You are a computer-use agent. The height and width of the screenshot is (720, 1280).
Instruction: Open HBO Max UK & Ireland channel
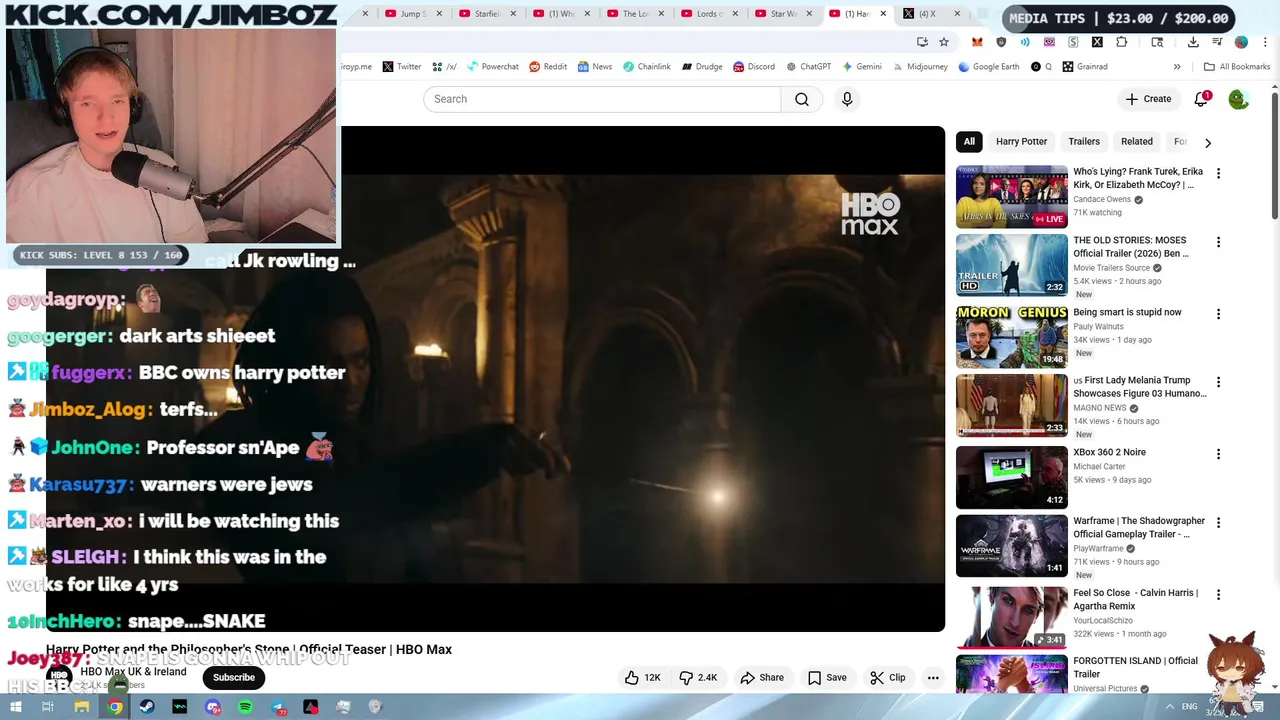click(x=133, y=672)
